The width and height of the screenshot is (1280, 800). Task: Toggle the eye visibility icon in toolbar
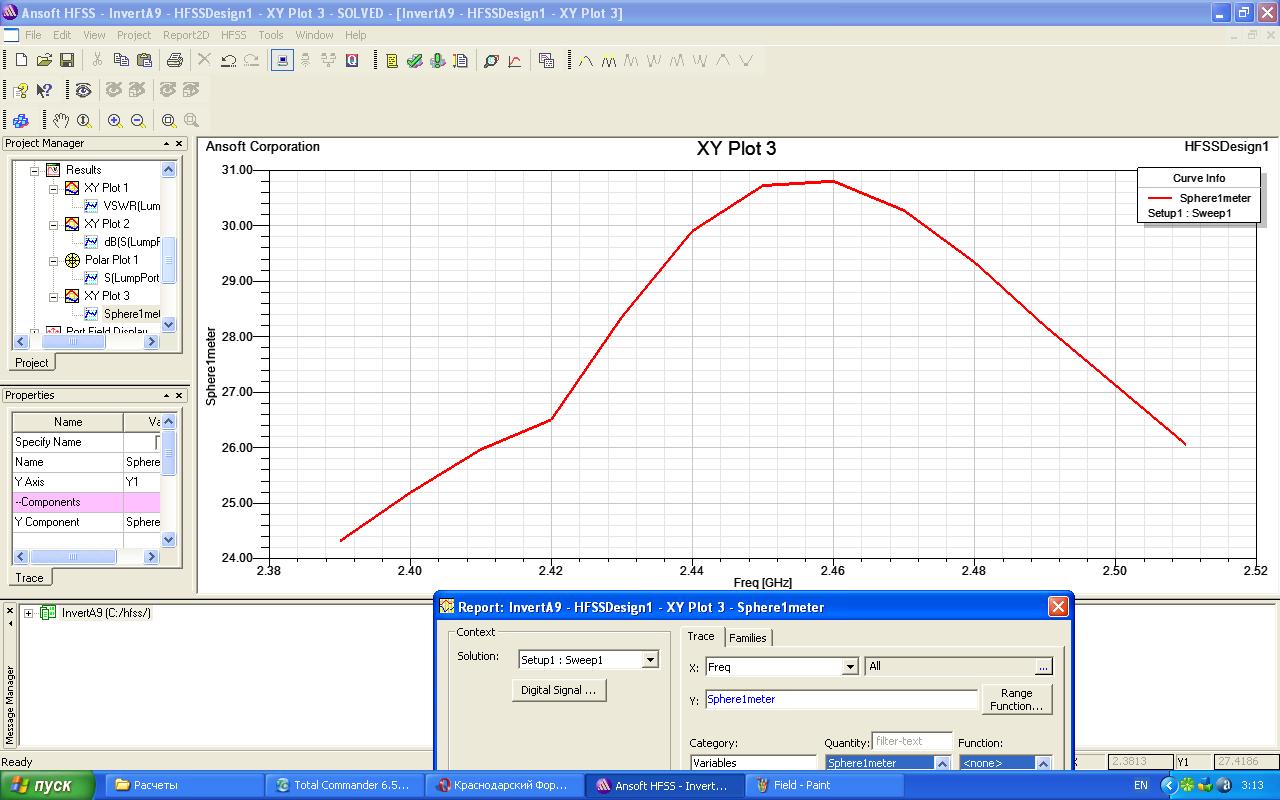coord(83,91)
